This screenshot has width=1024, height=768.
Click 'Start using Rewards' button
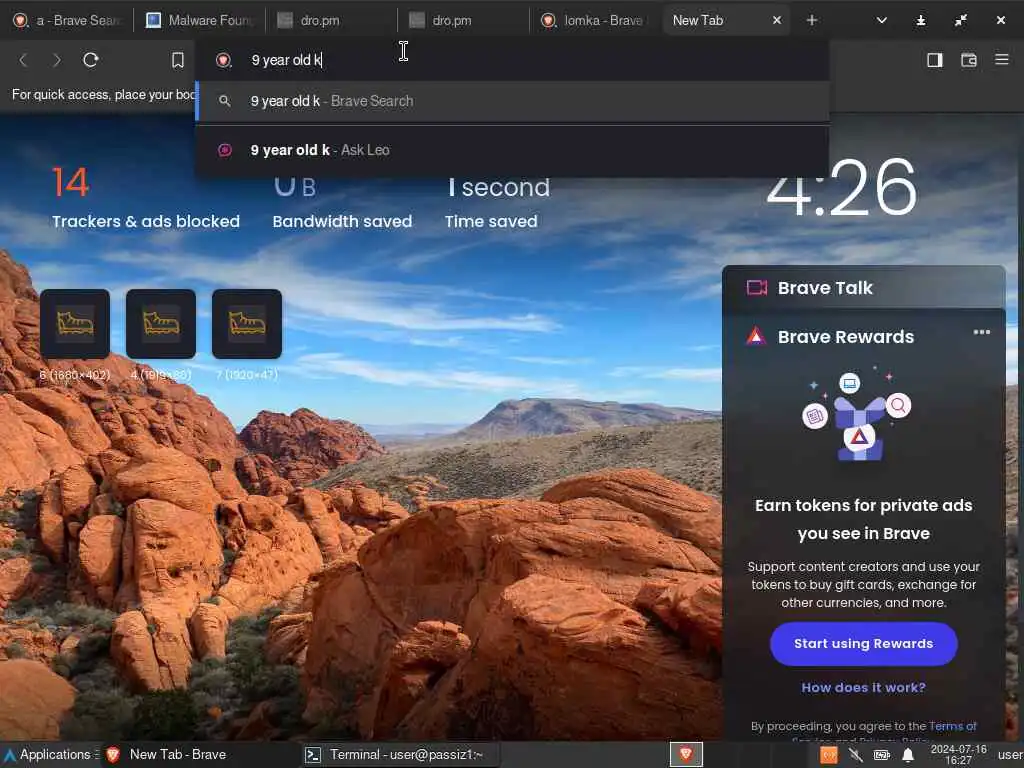(x=863, y=644)
